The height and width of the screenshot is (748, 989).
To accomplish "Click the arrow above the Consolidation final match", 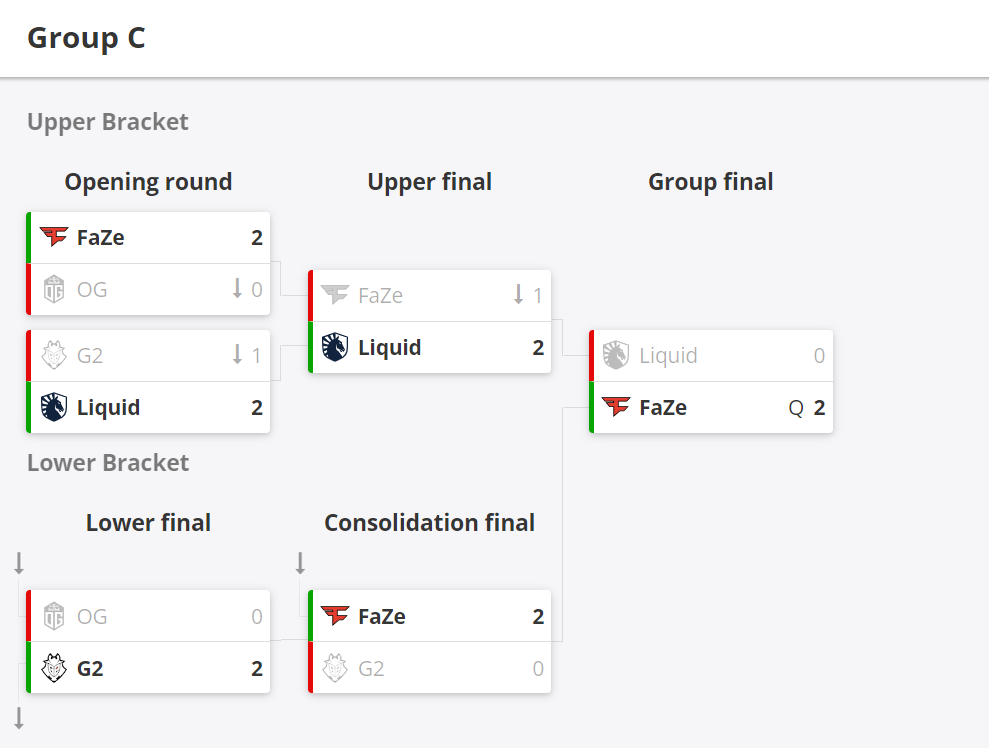I will coord(300,563).
